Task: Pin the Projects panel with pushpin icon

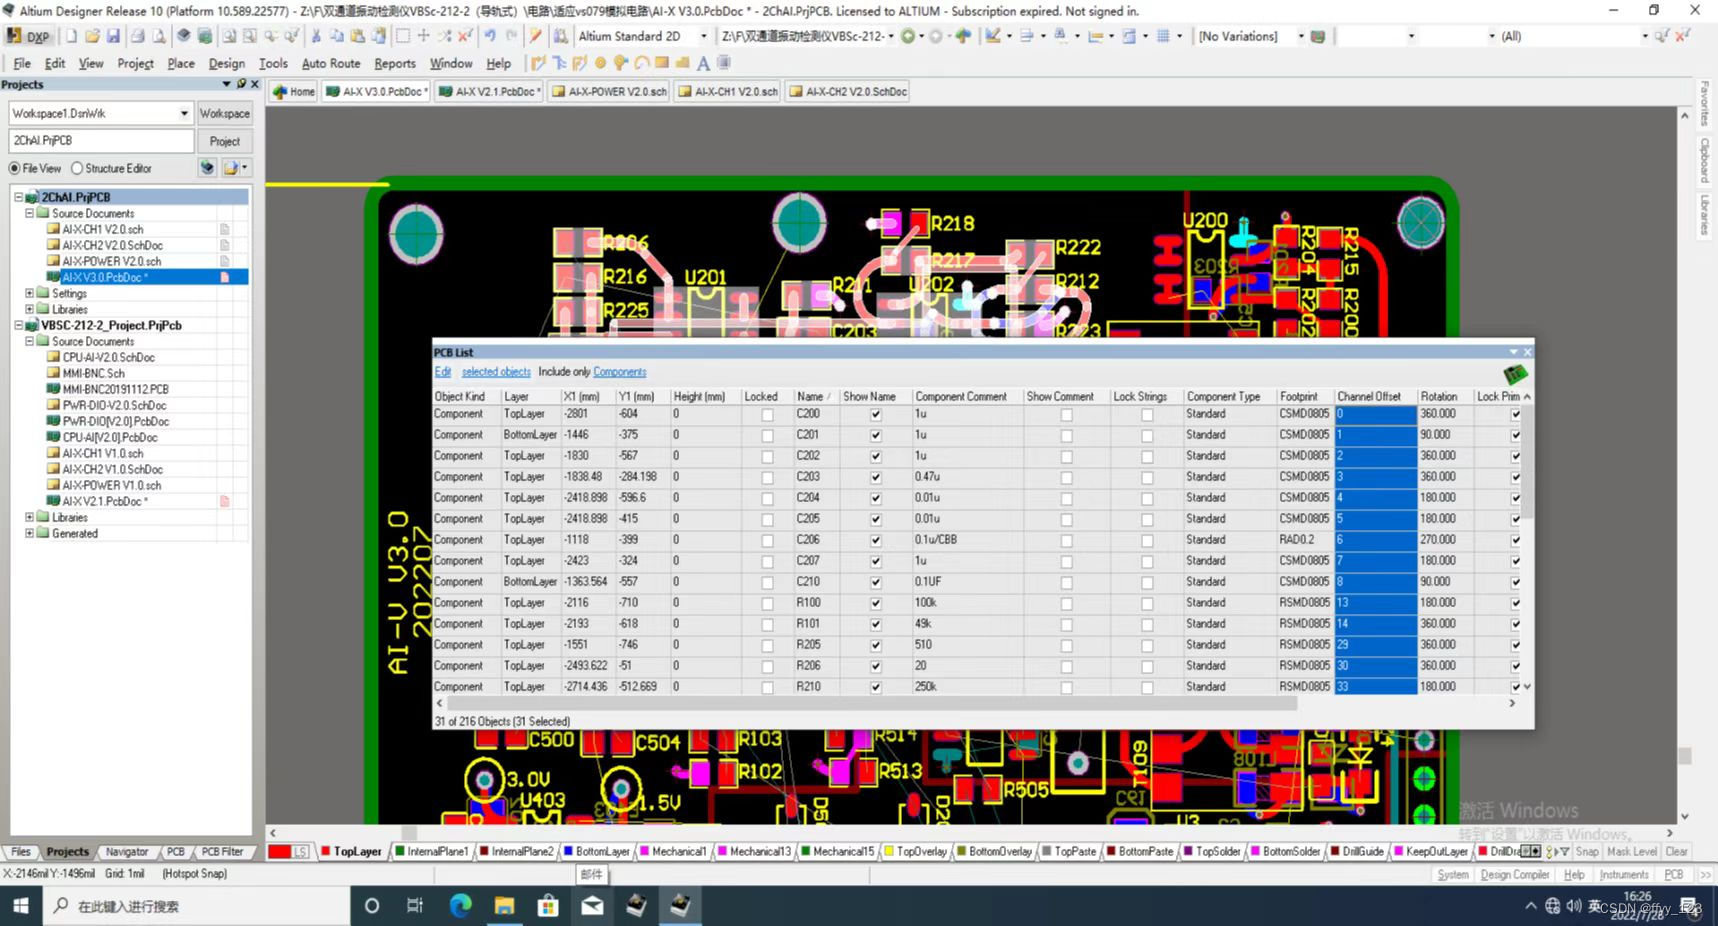Action: click(241, 84)
